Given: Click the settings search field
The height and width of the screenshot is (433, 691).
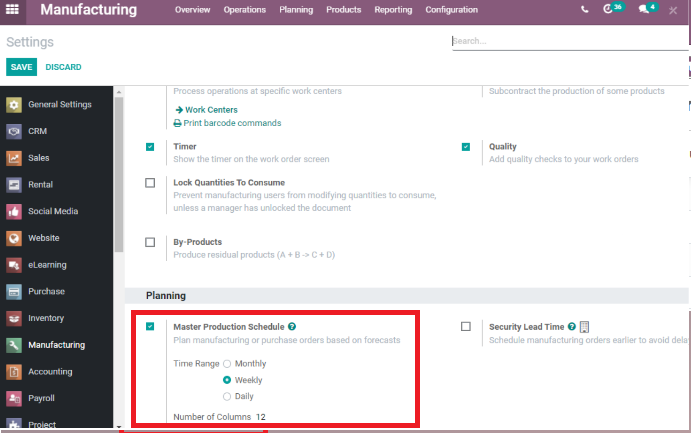Looking at the screenshot, I should click(x=565, y=42).
